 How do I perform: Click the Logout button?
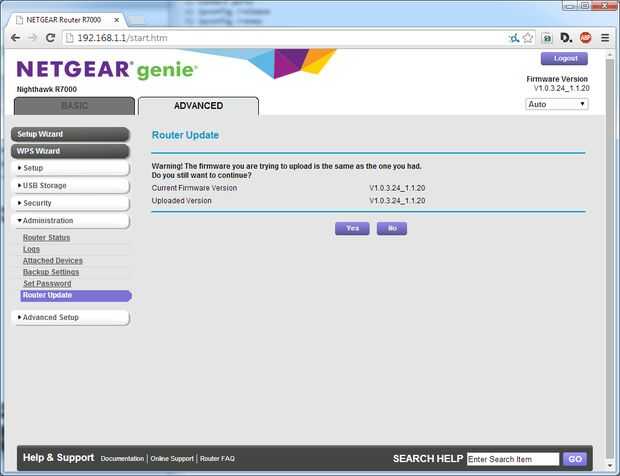click(x=564, y=59)
